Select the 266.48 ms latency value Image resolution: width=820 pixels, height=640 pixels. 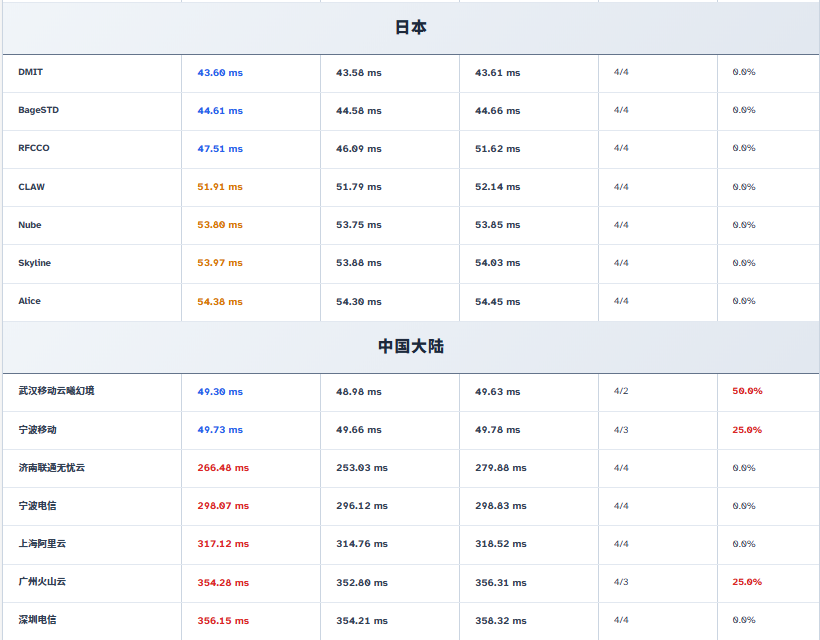(223, 468)
